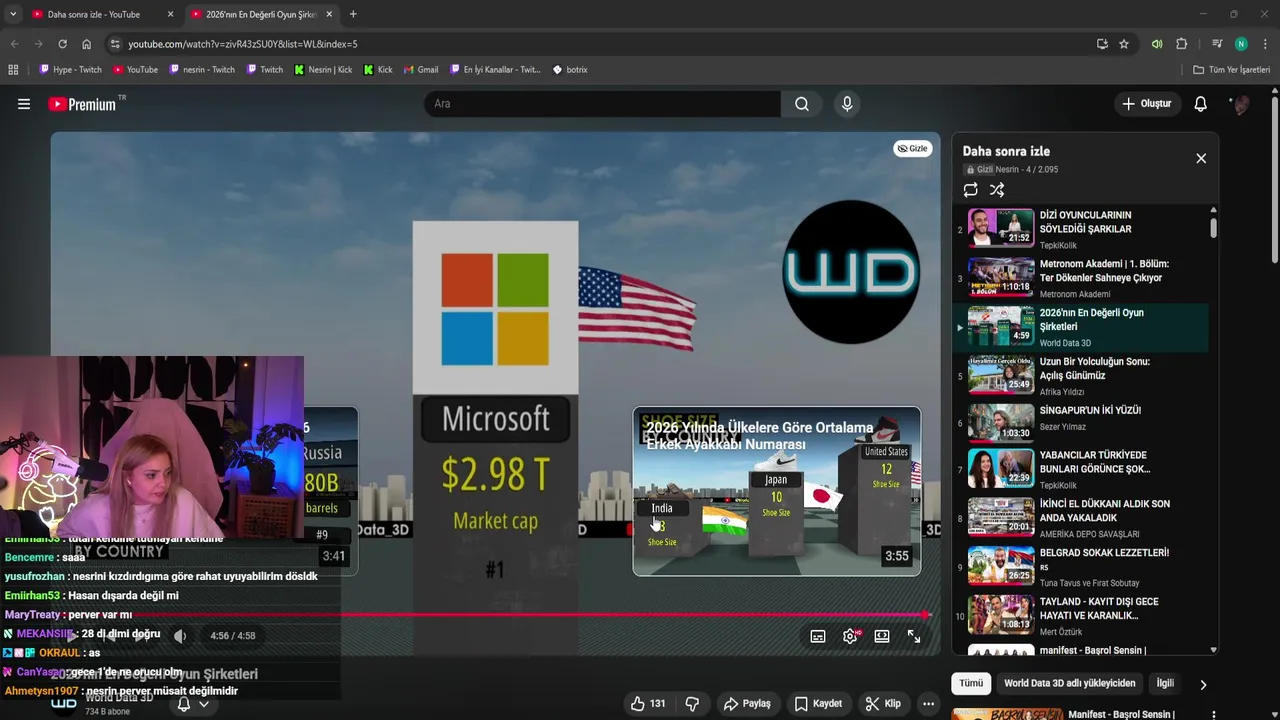Open Nesrin | Kick bookmark

click(x=322, y=70)
